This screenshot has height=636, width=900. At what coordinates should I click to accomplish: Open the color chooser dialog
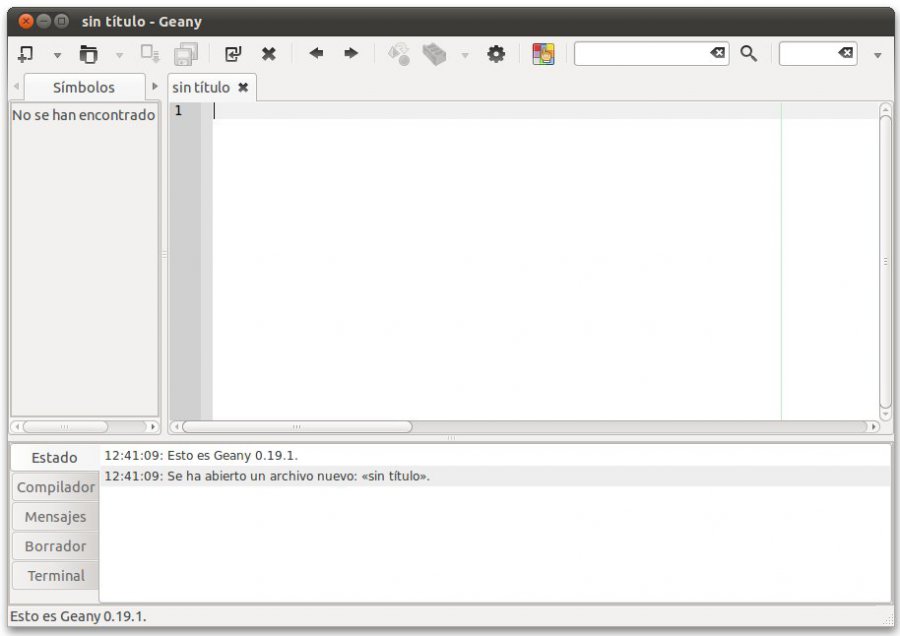pos(543,54)
